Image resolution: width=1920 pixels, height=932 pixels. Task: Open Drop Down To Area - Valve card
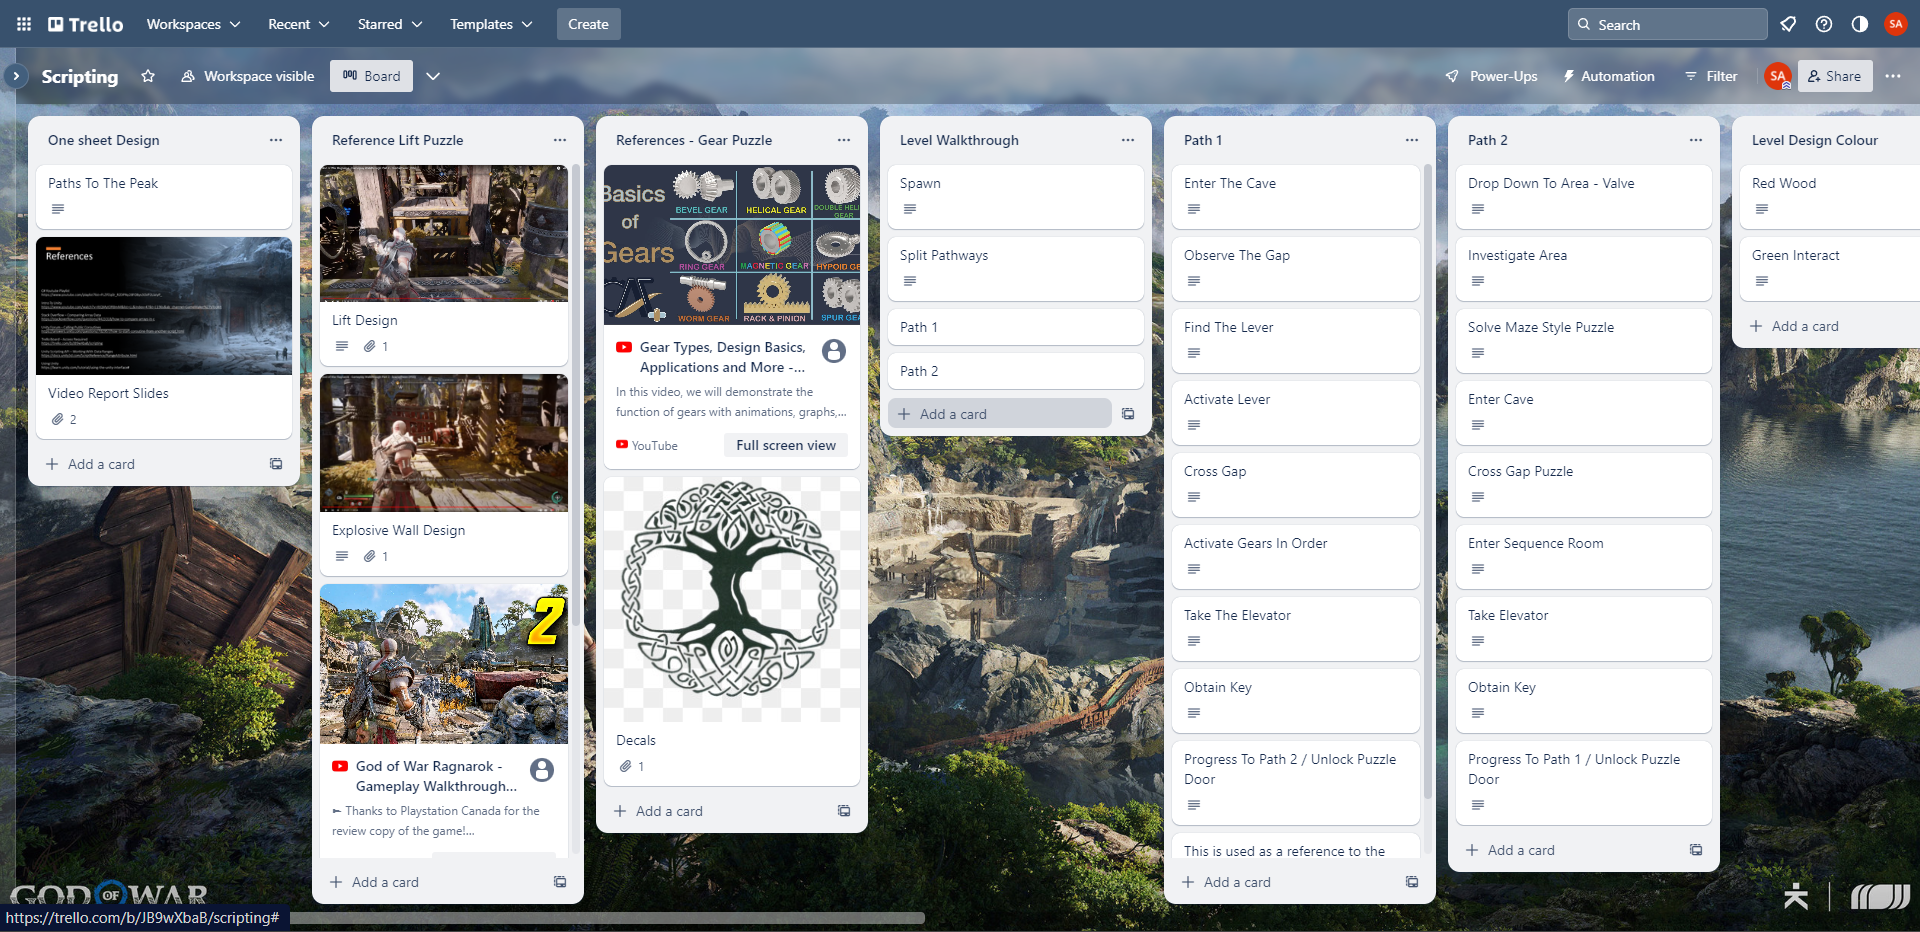[1584, 197]
